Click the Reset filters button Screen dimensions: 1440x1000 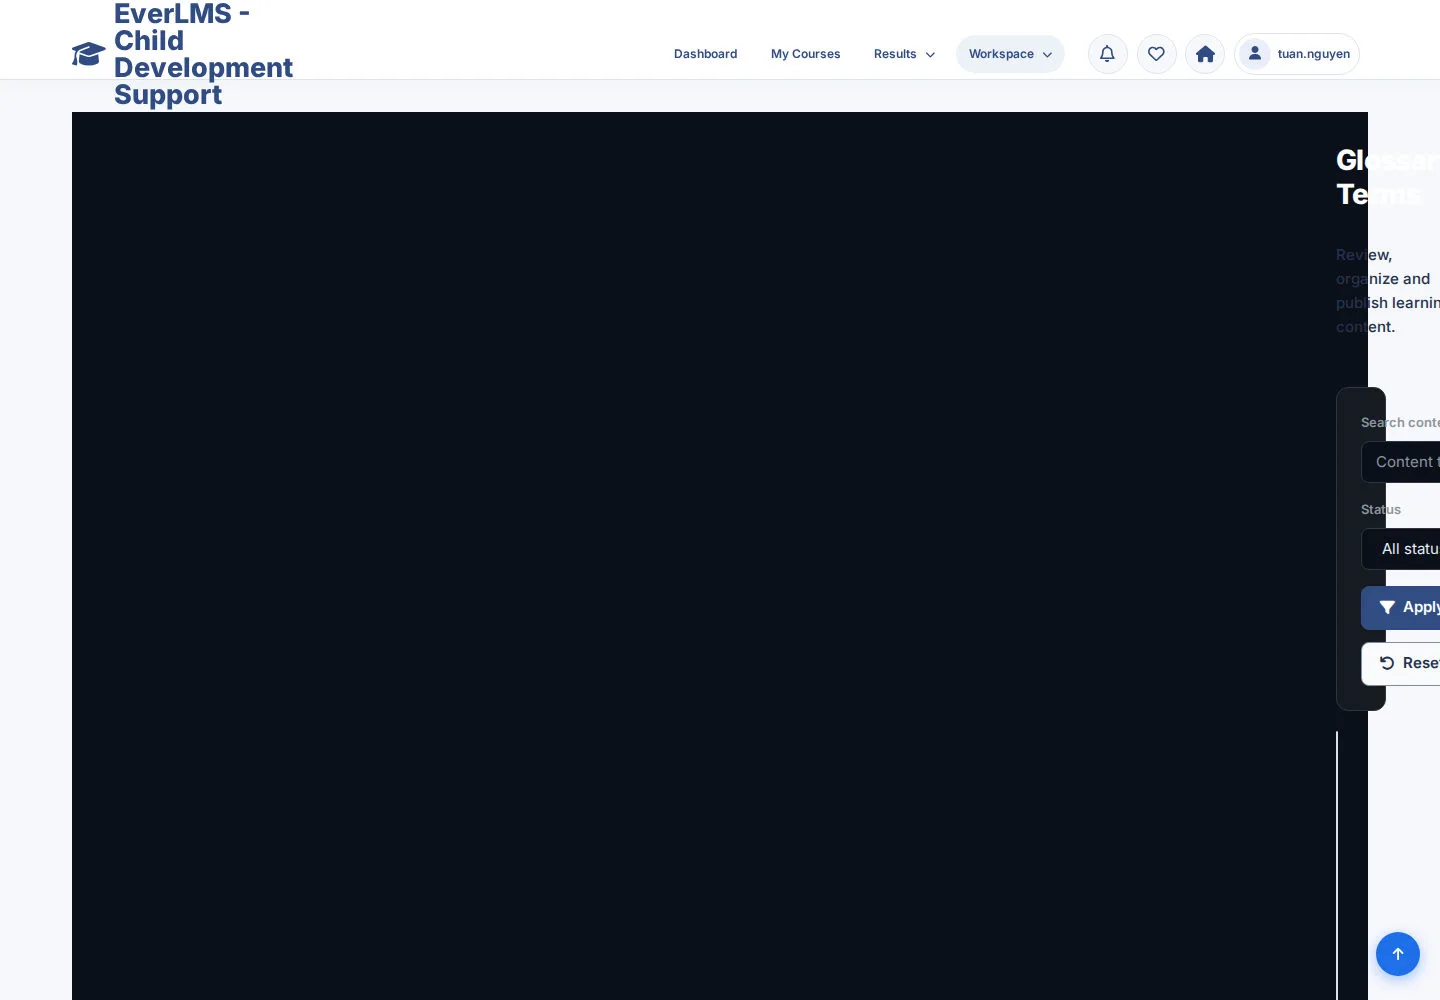pyautogui.click(x=1401, y=664)
